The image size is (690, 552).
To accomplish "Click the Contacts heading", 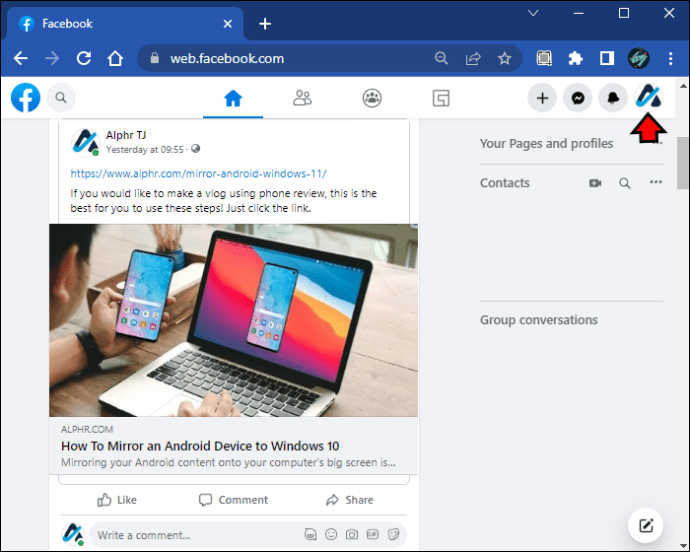I will (505, 183).
